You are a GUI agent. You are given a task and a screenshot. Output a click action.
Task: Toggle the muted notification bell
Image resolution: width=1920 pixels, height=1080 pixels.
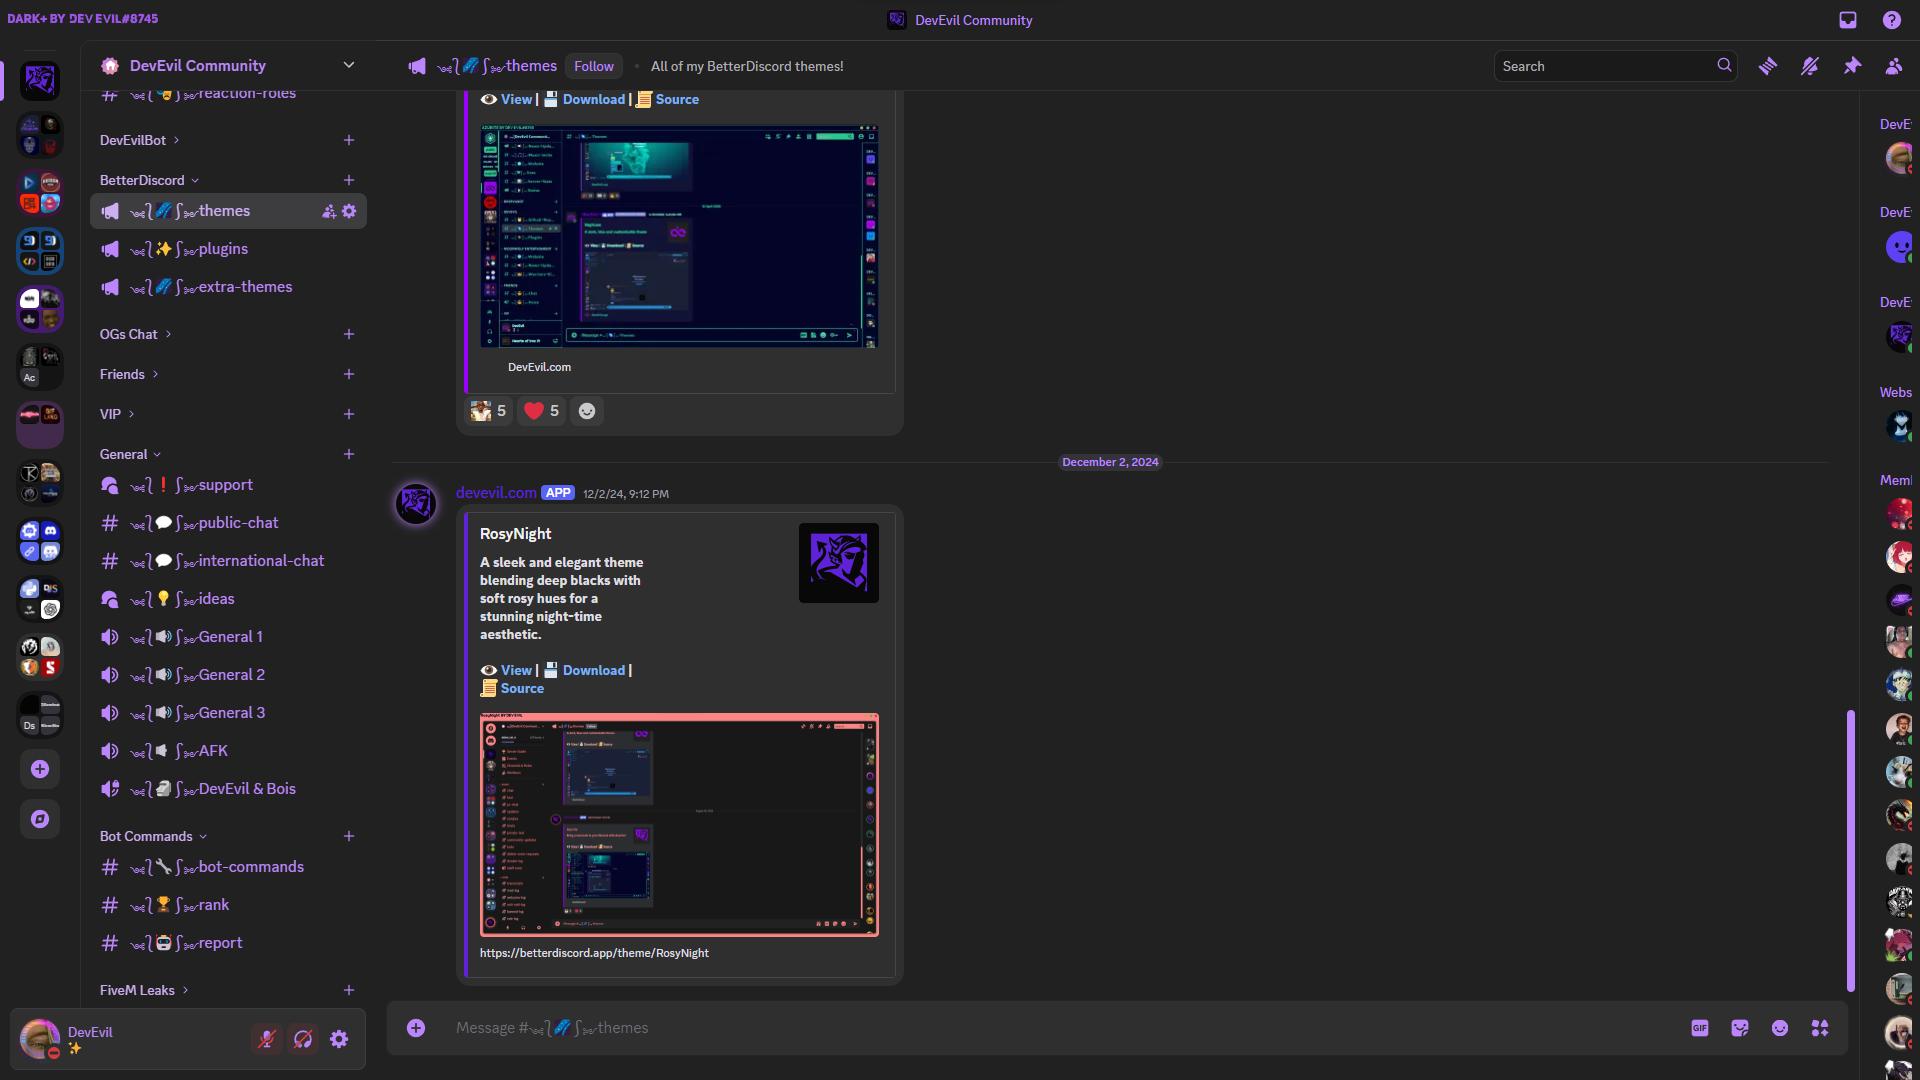[x=1810, y=66]
